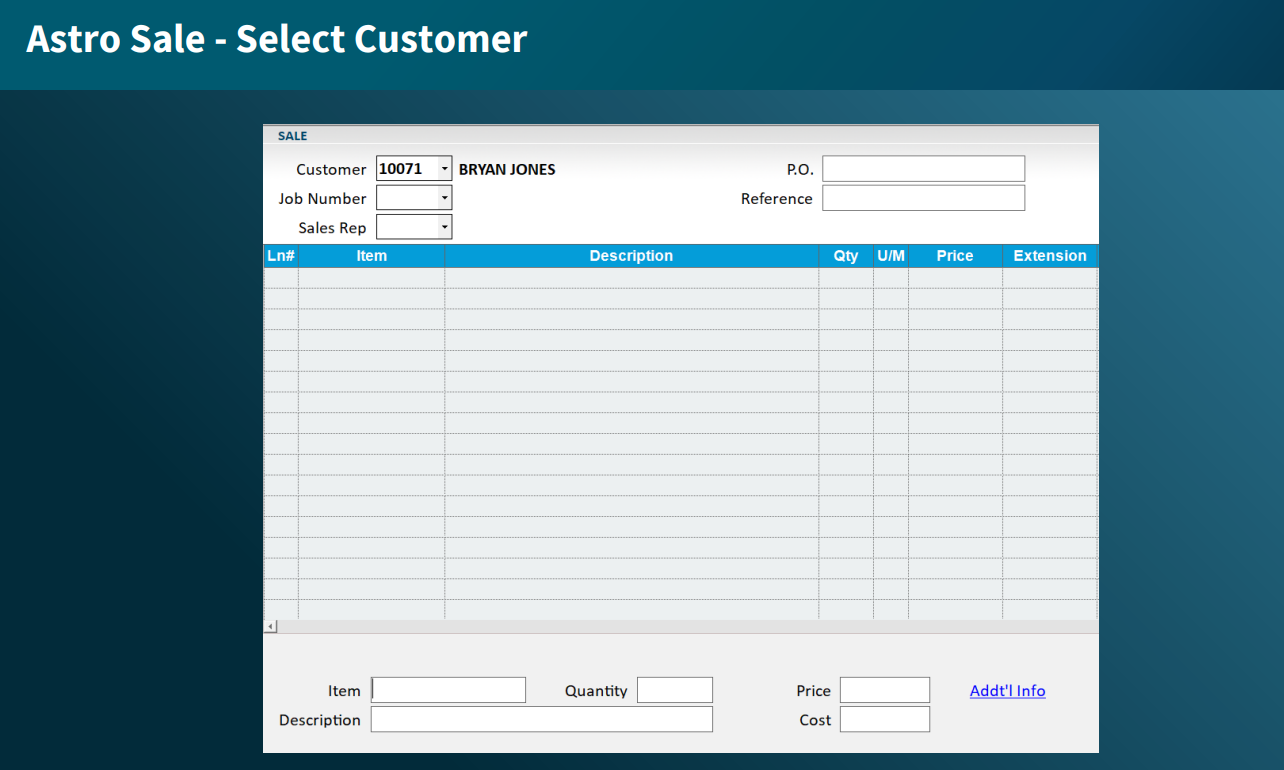Viewport: 1284px width, 770px height.
Task: Select the Cost input field
Action: (x=884, y=719)
